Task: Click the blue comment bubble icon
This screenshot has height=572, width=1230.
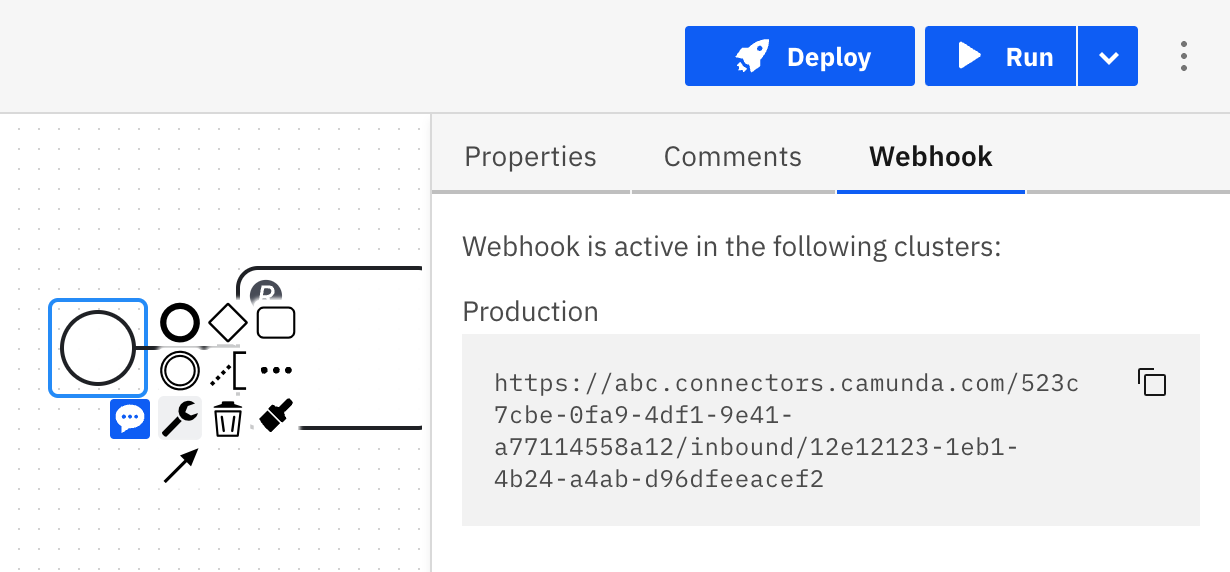Action: [x=130, y=418]
